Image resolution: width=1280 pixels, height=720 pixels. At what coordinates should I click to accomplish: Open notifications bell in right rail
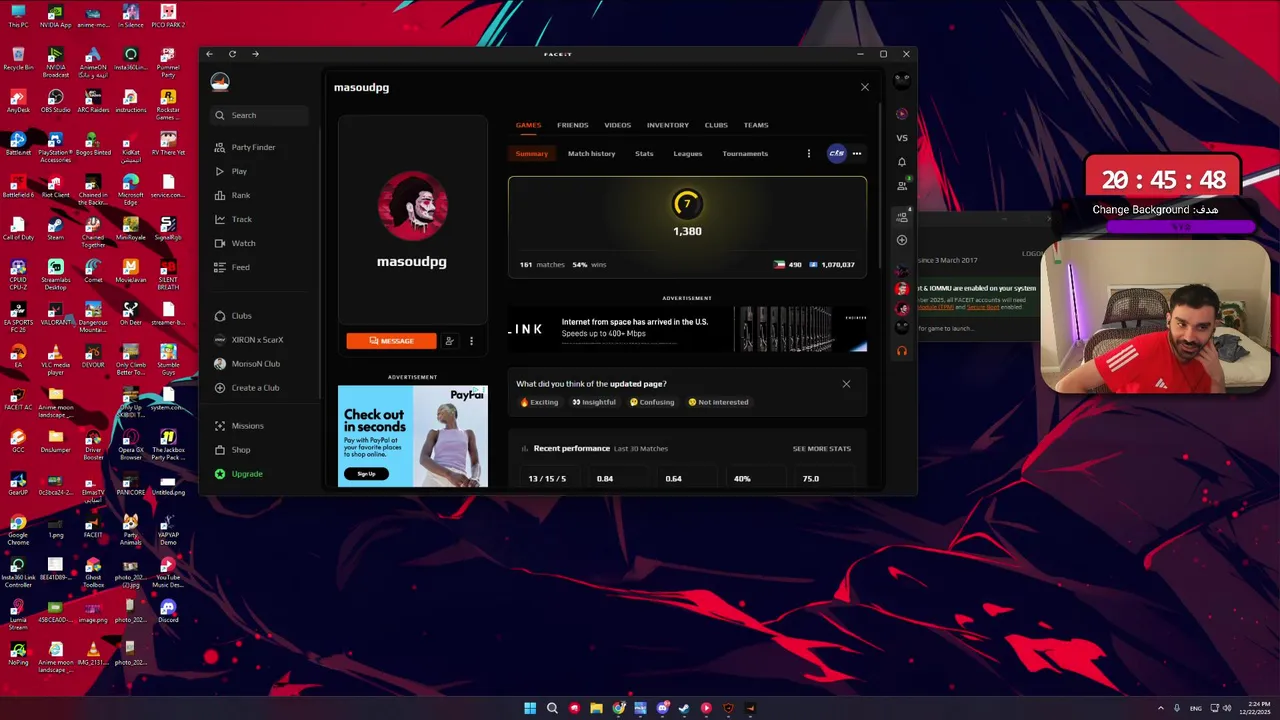click(x=902, y=162)
